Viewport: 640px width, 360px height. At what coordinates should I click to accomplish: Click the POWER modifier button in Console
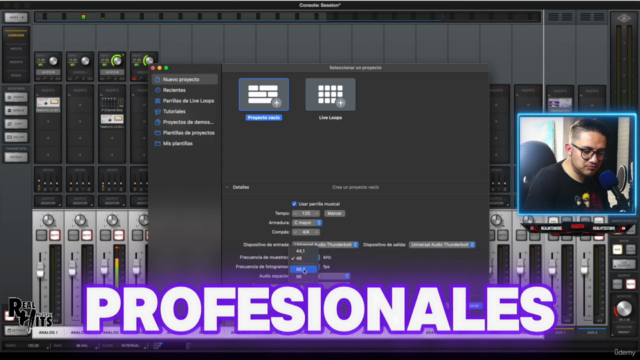16,97
